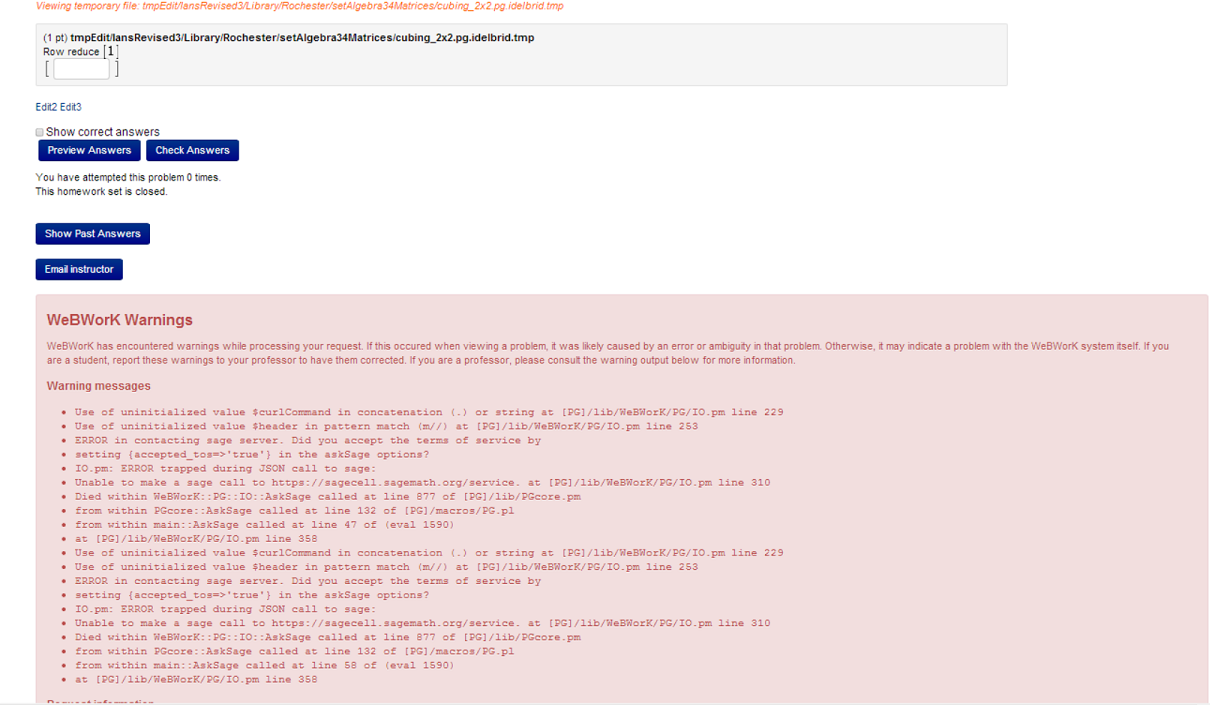Click 'AskSage called at line 58' warning line
This screenshot has height=705, width=1210.
coord(265,665)
